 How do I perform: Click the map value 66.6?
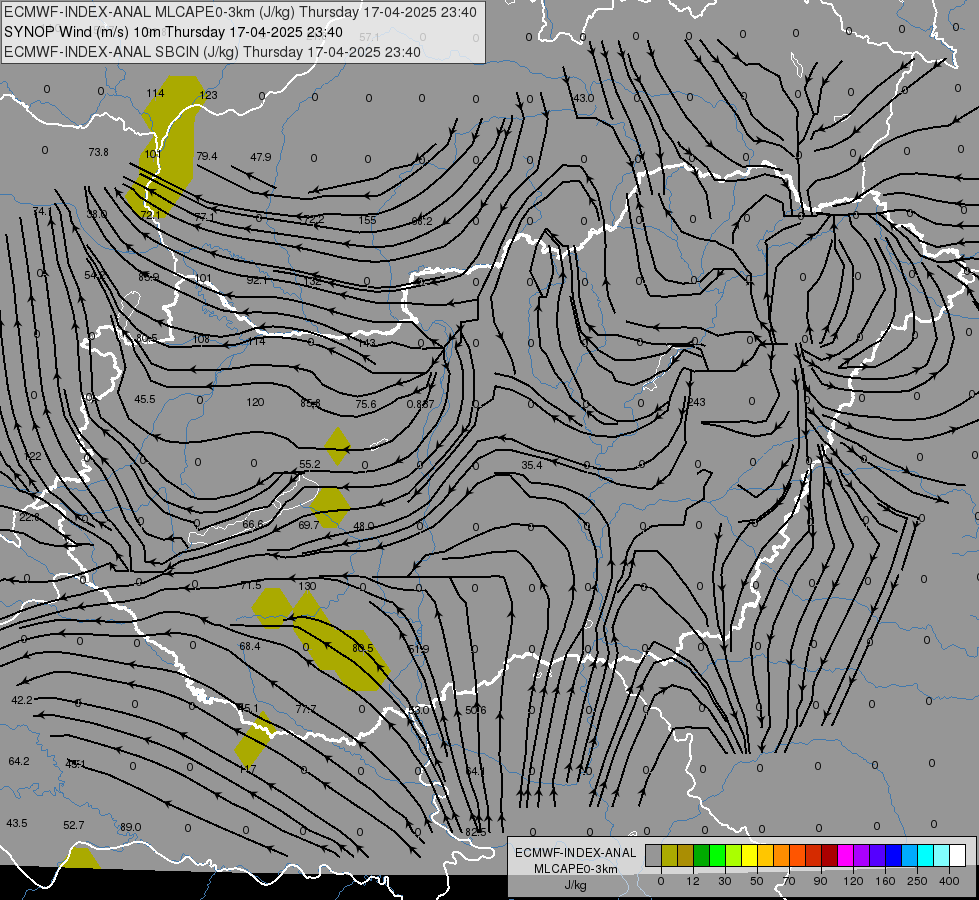[x=253, y=524]
